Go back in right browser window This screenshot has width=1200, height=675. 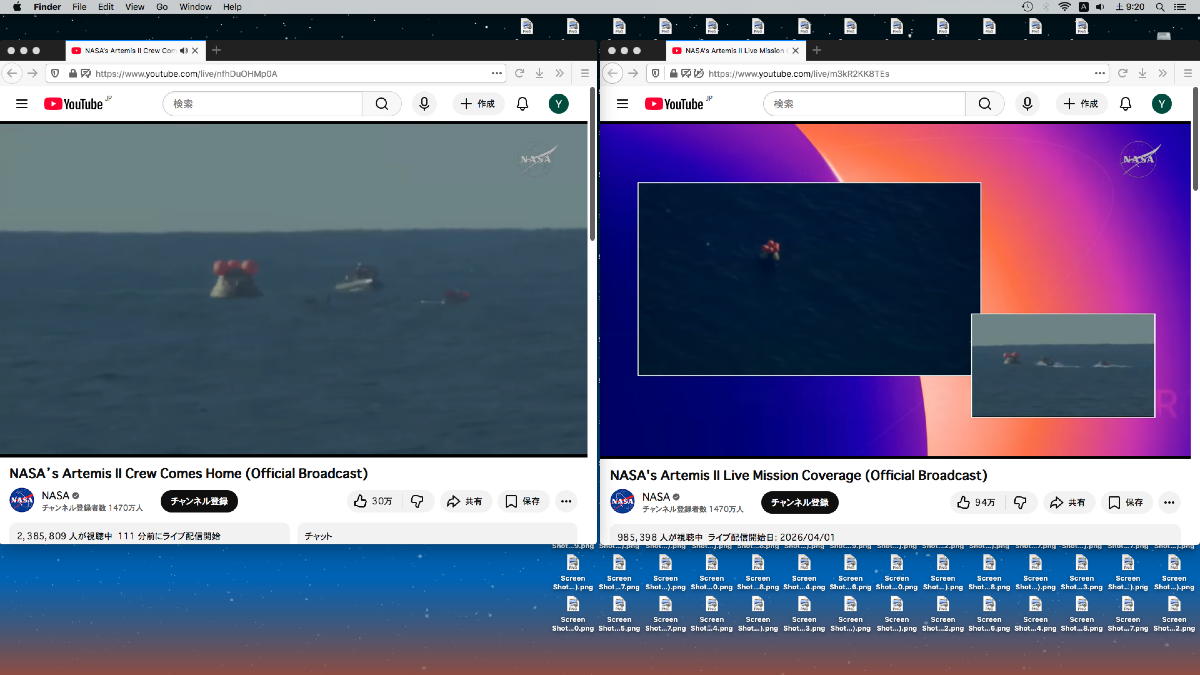click(x=613, y=73)
